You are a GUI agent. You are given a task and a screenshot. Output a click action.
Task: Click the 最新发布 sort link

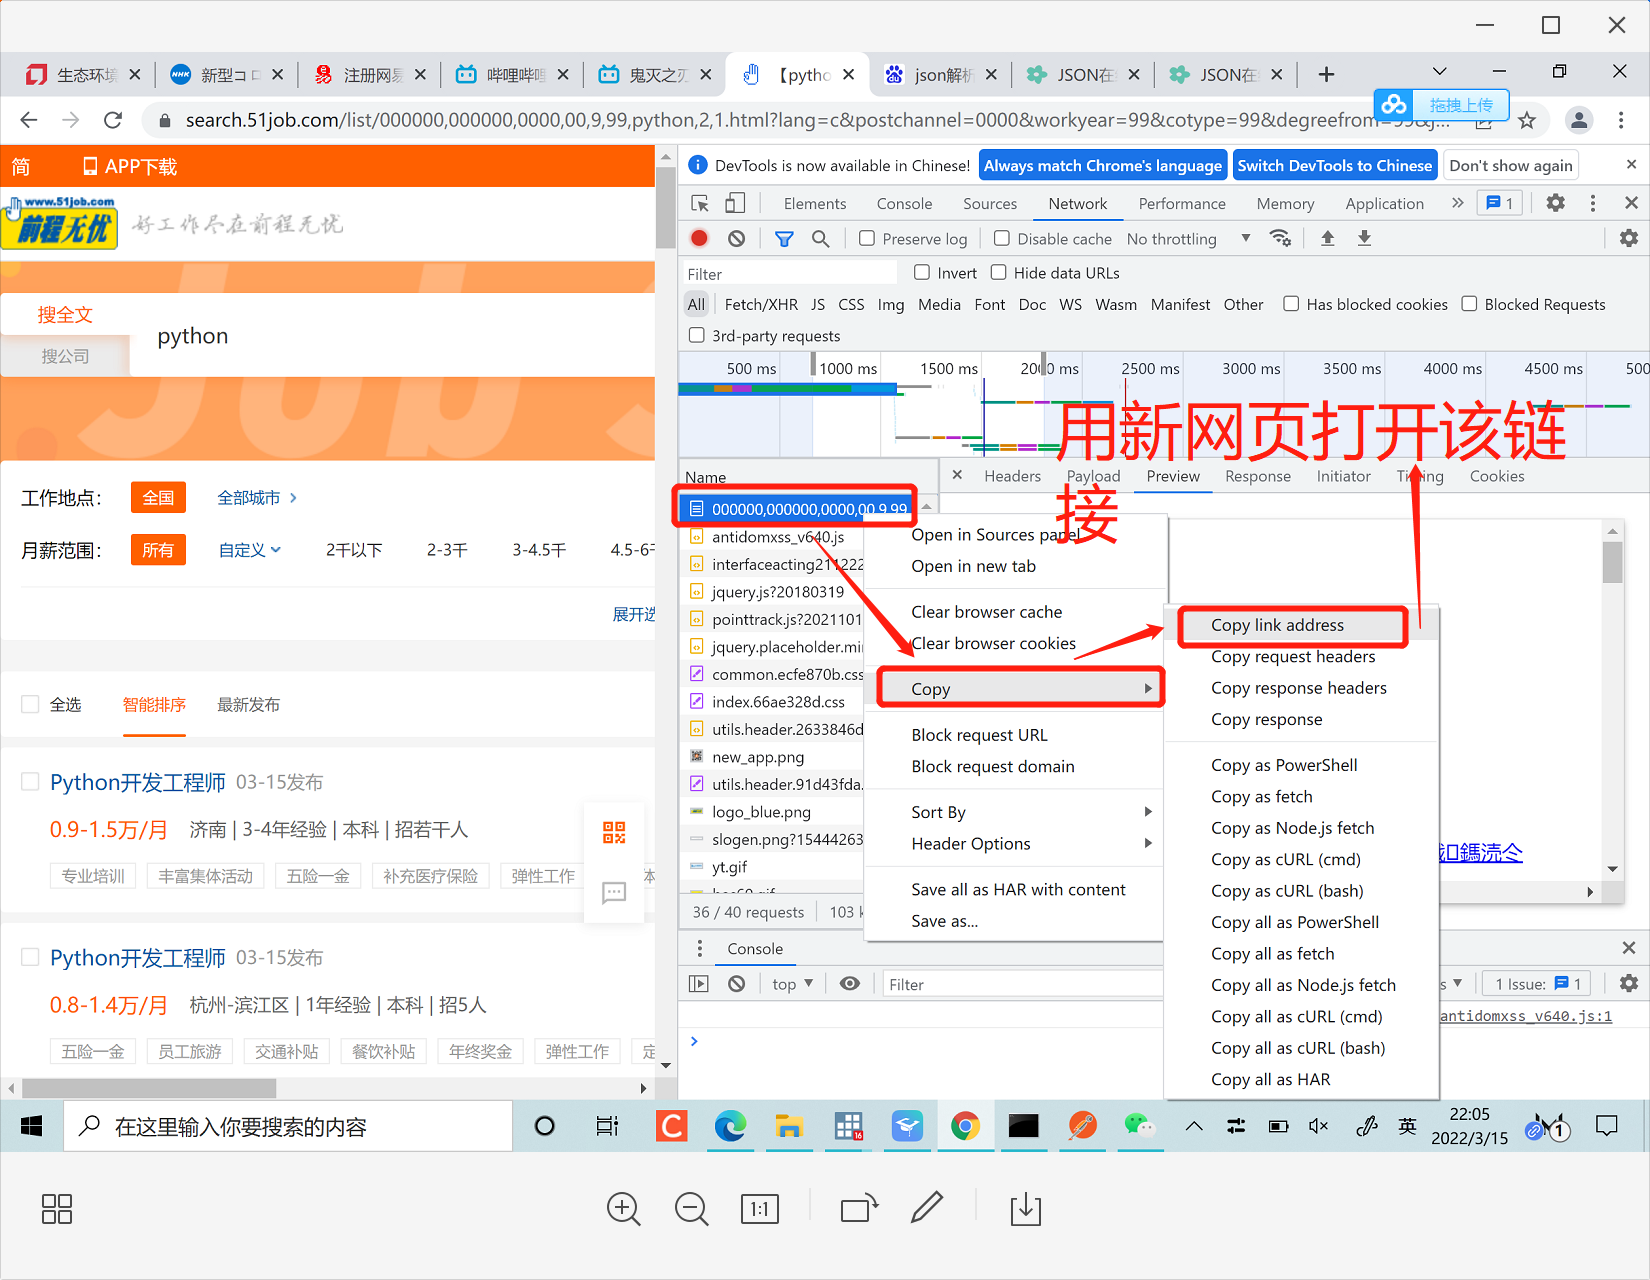coord(248,705)
